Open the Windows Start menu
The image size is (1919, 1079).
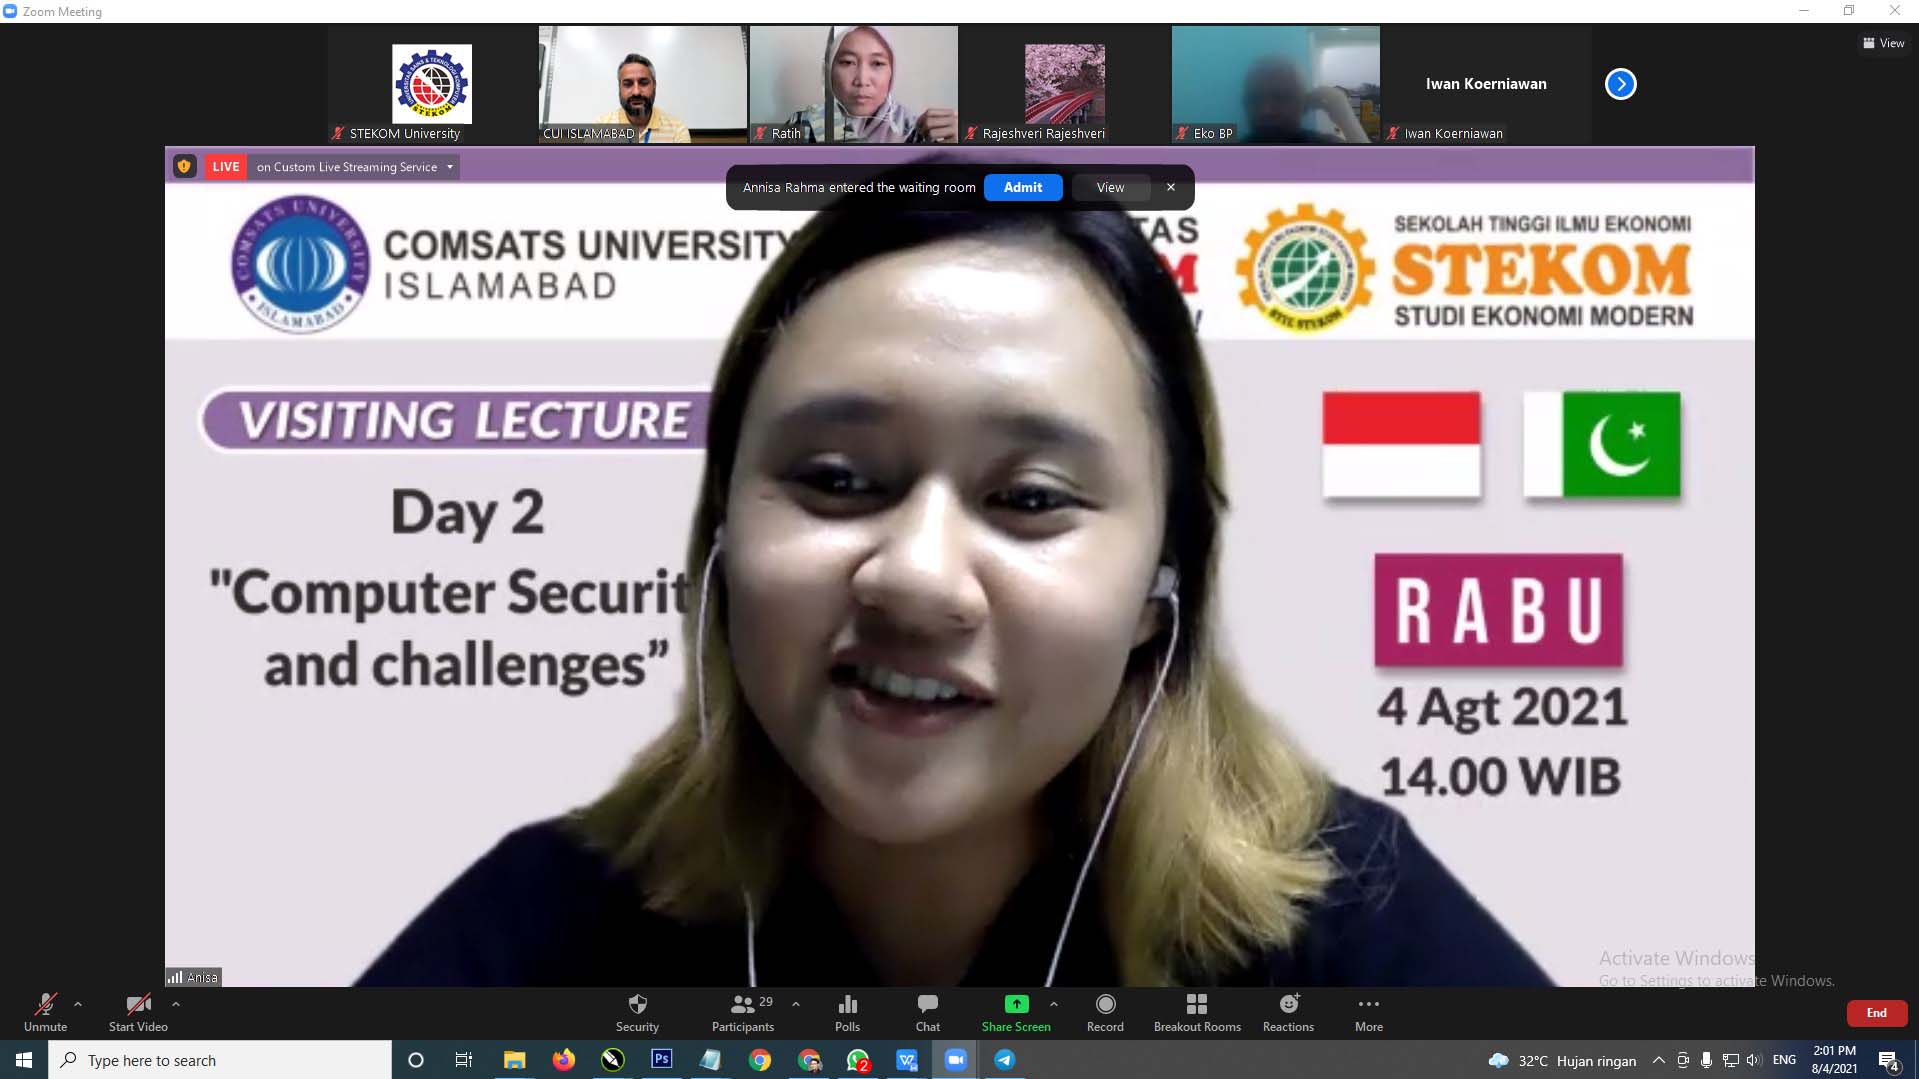[x=23, y=1060]
